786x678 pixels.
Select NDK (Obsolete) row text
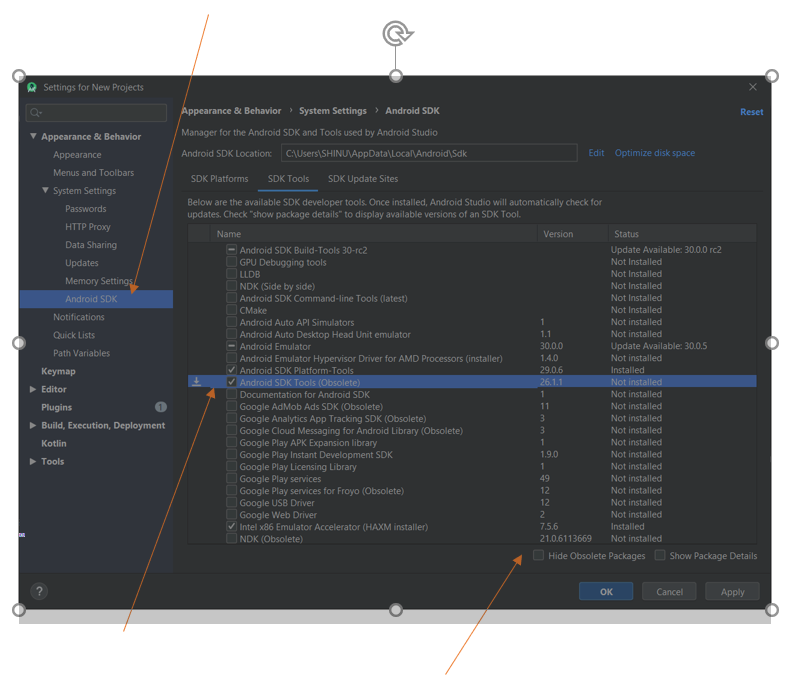[271, 539]
